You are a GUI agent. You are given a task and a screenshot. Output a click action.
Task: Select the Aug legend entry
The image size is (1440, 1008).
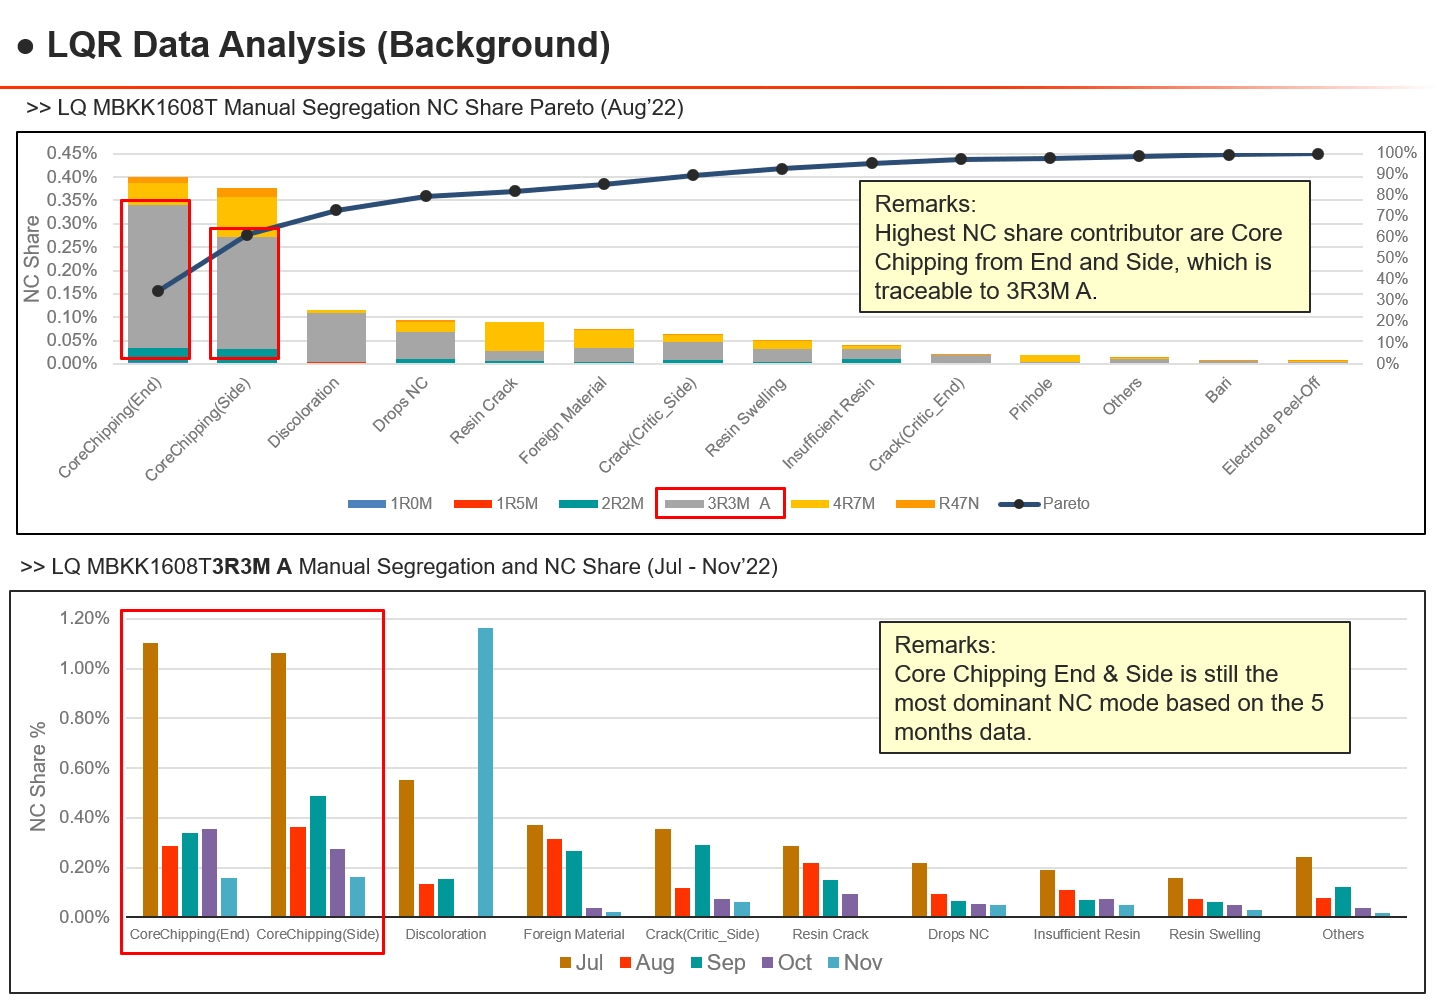point(647,963)
